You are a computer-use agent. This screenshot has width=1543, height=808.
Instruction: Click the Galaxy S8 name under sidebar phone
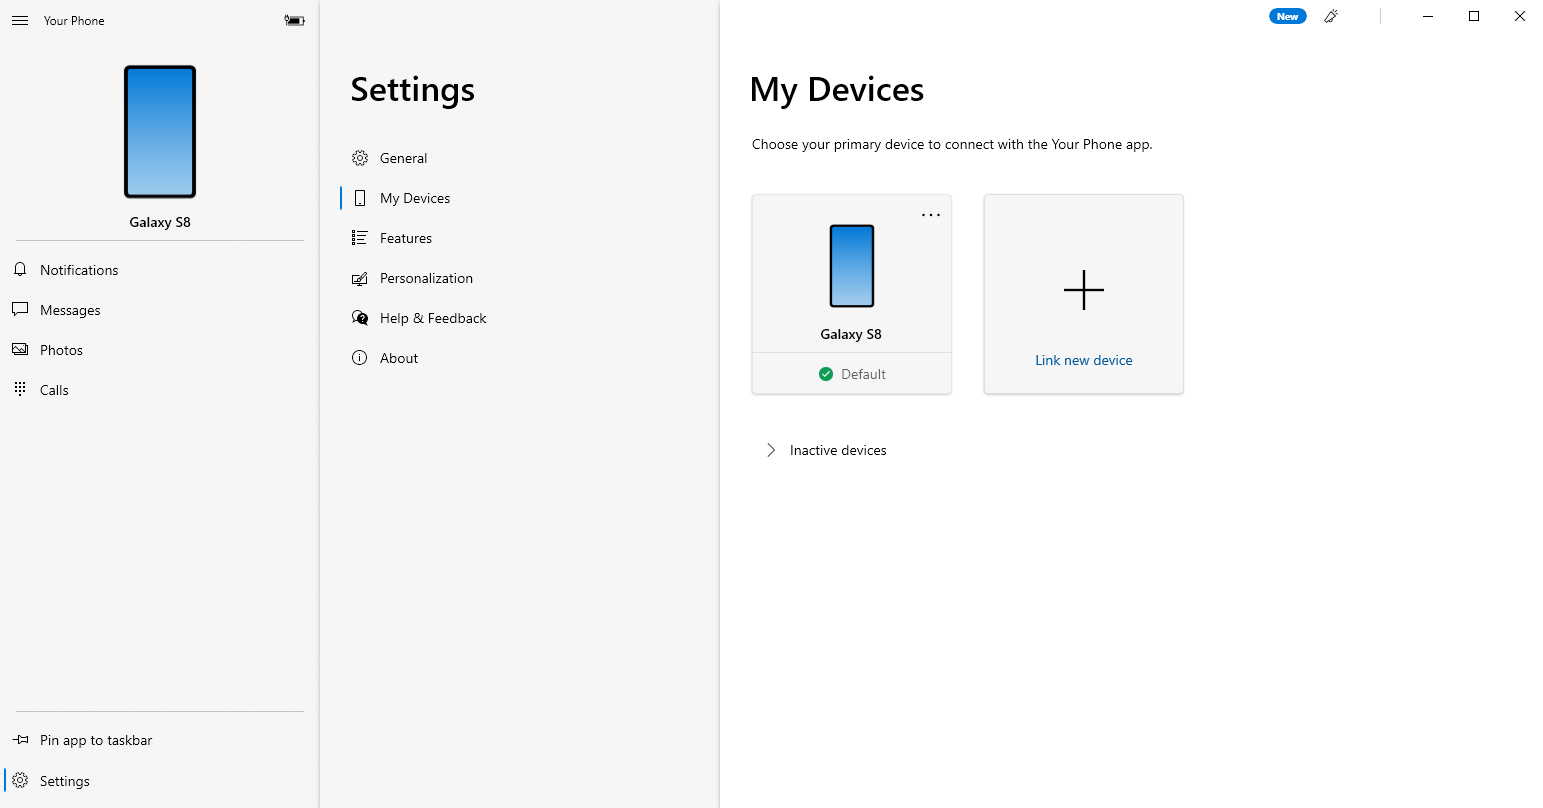click(160, 222)
